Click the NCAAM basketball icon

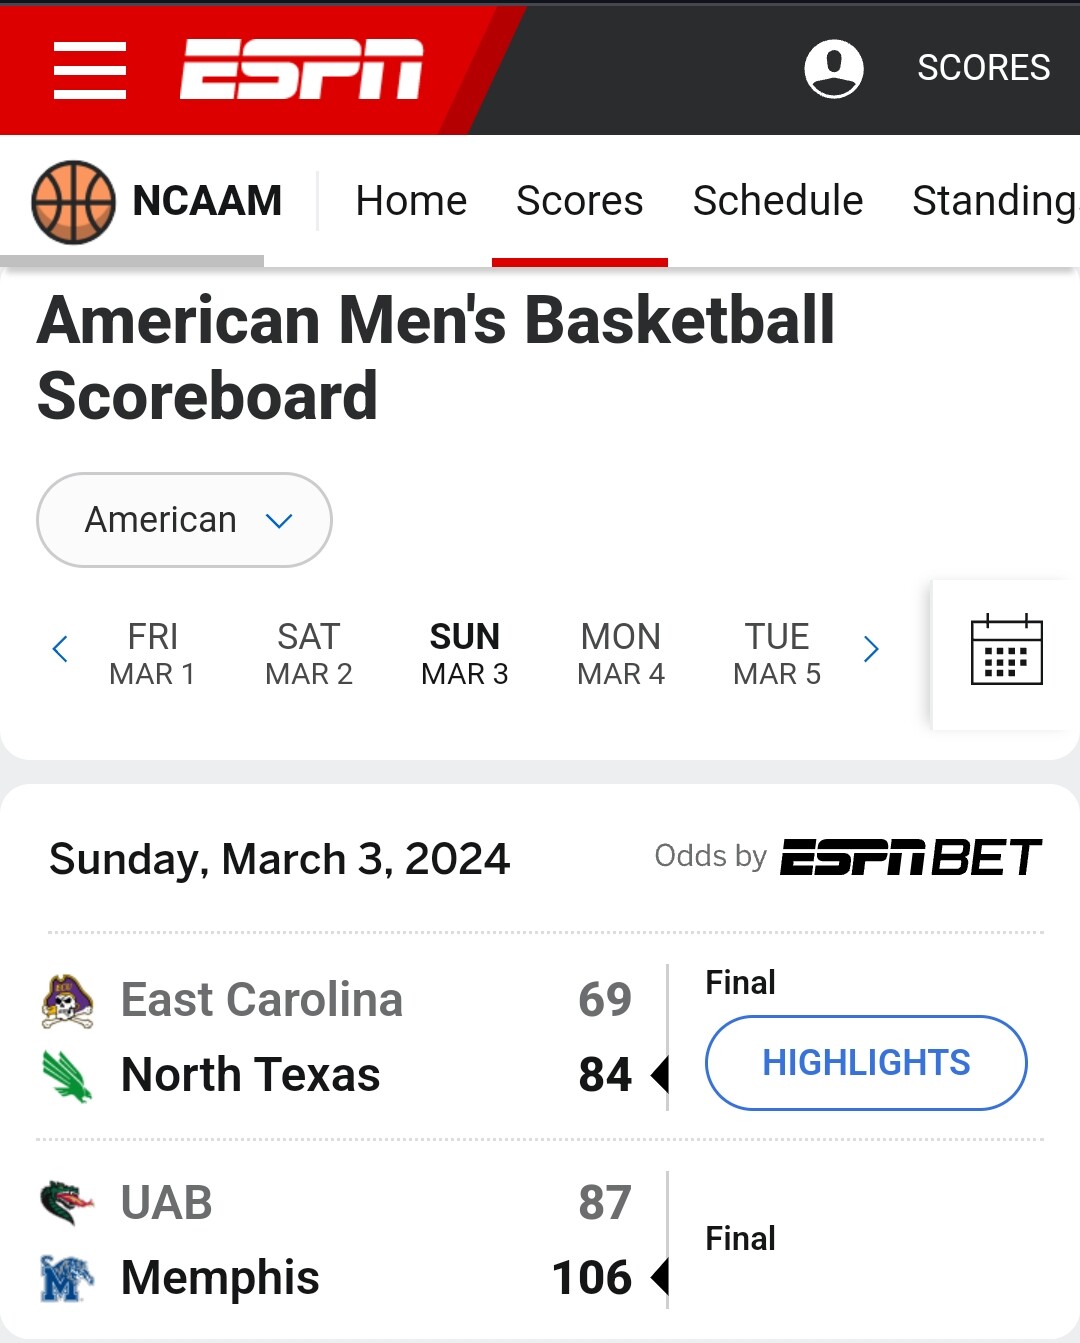point(73,202)
